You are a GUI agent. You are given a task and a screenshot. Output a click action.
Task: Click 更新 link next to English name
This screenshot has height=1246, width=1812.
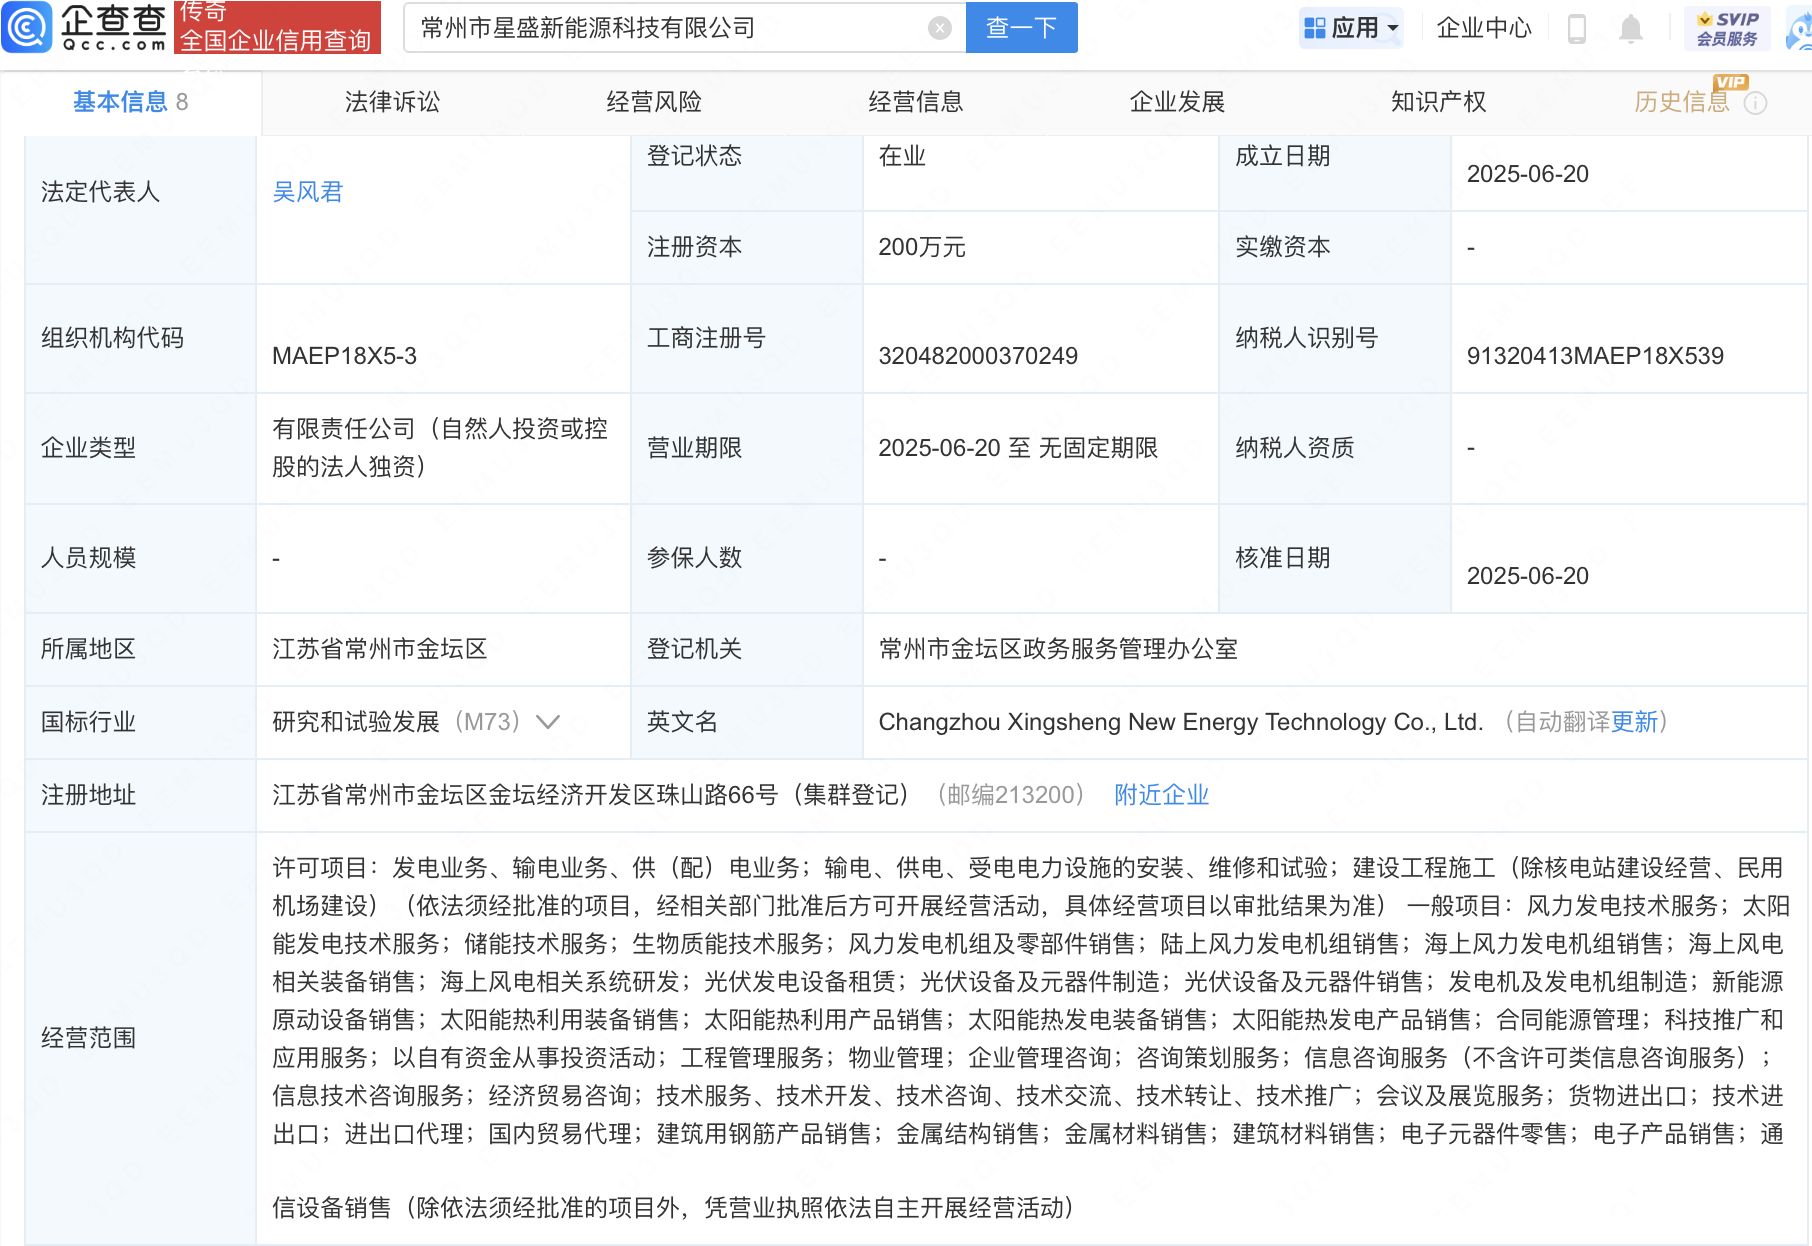1635,722
